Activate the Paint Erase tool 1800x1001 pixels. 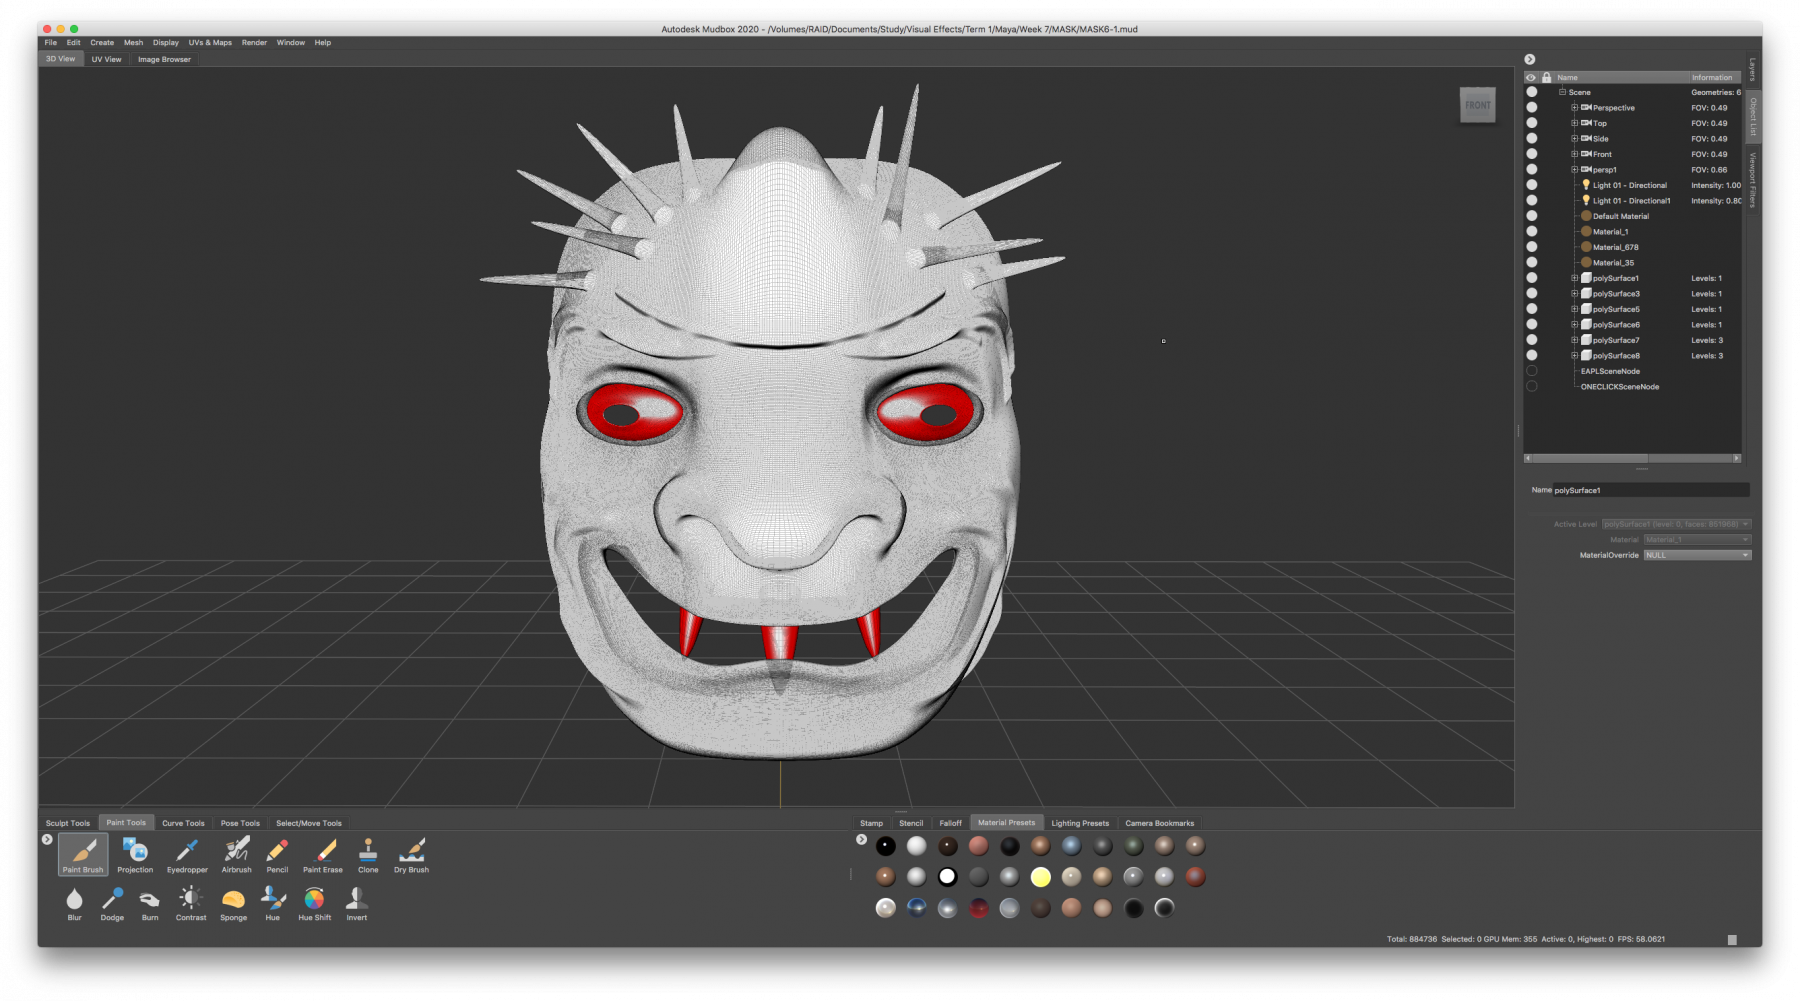(x=323, y=855)
